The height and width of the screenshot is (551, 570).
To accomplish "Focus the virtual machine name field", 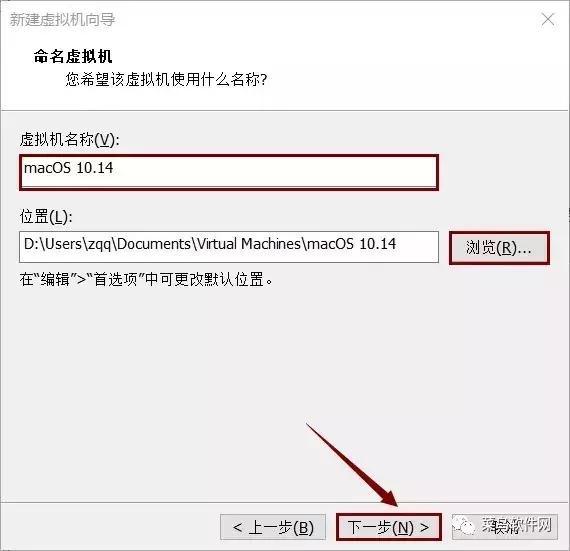I will coord(229,172).
